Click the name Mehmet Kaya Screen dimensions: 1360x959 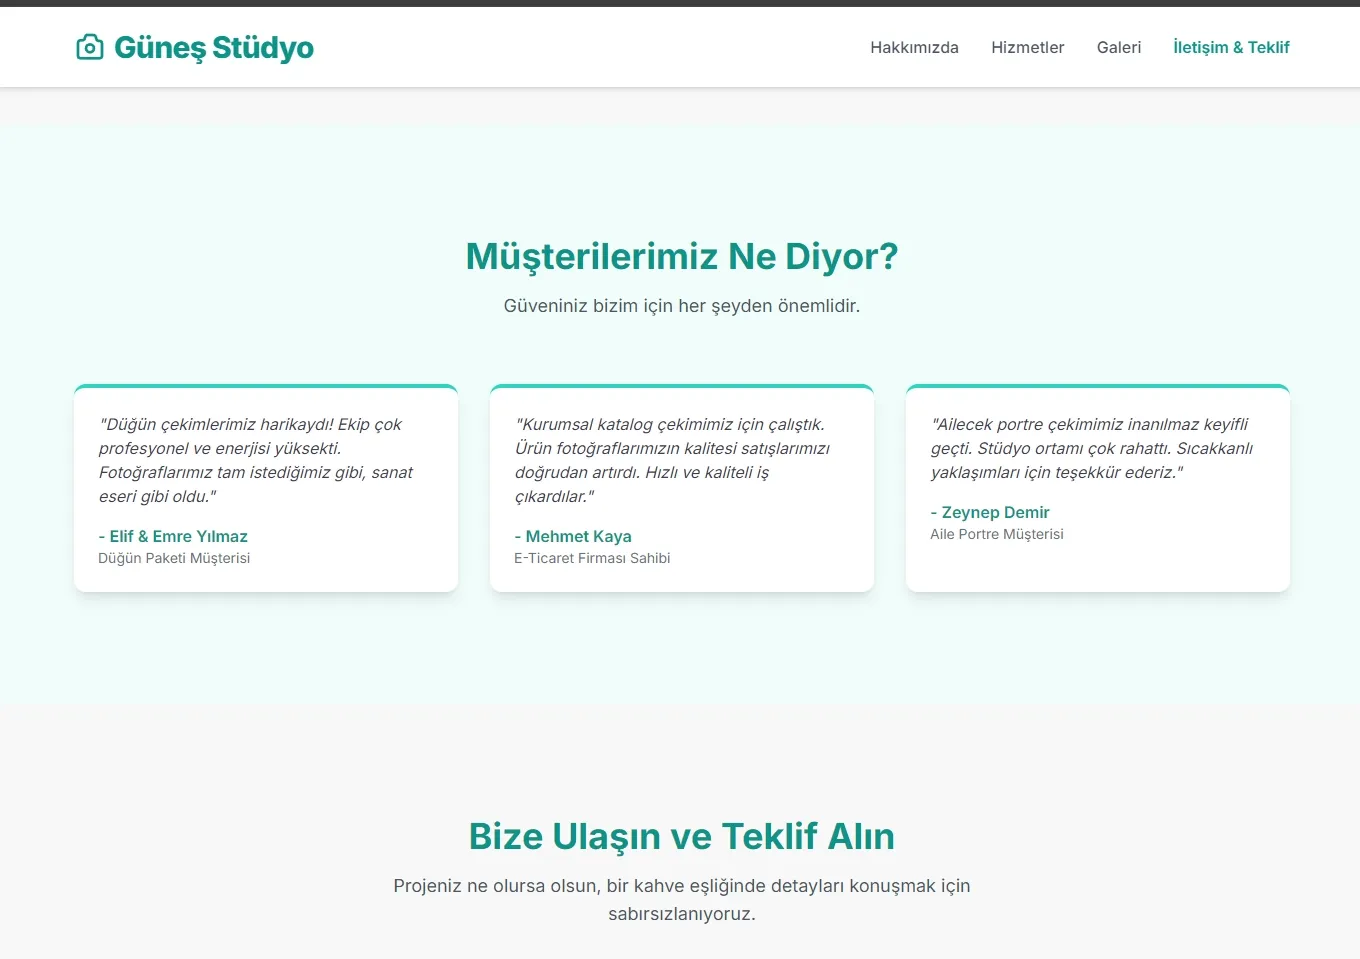[573, 536]
